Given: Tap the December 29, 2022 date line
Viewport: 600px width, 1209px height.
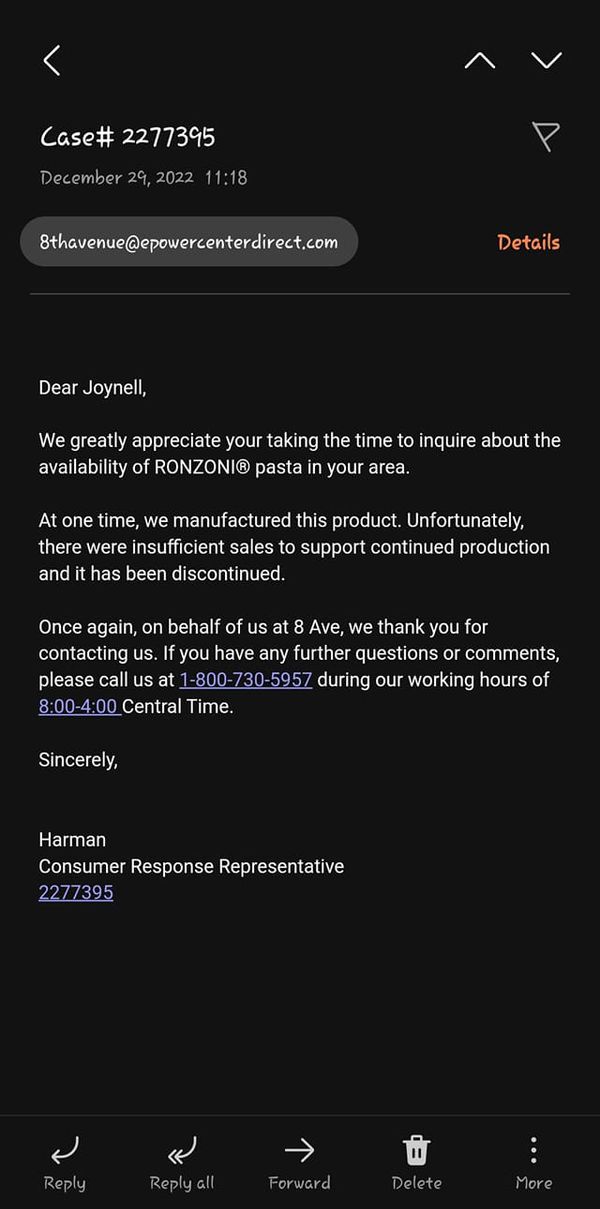Looking at the screenshot, I should click(x=143, y=178).
